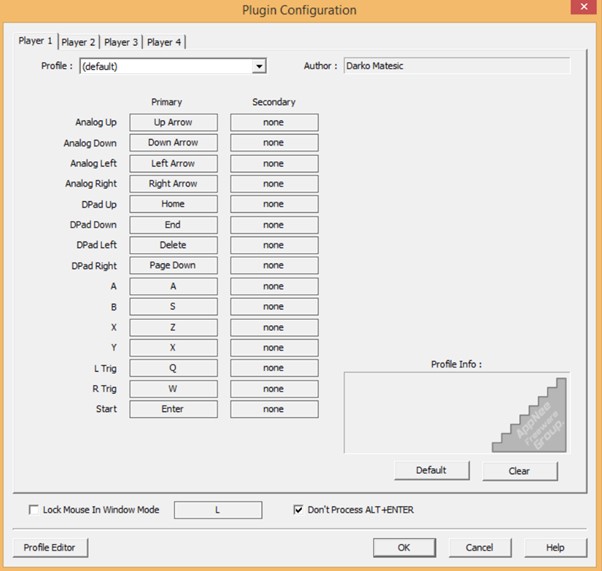Rebind Analog Up primary key Up Arrow

174,122
